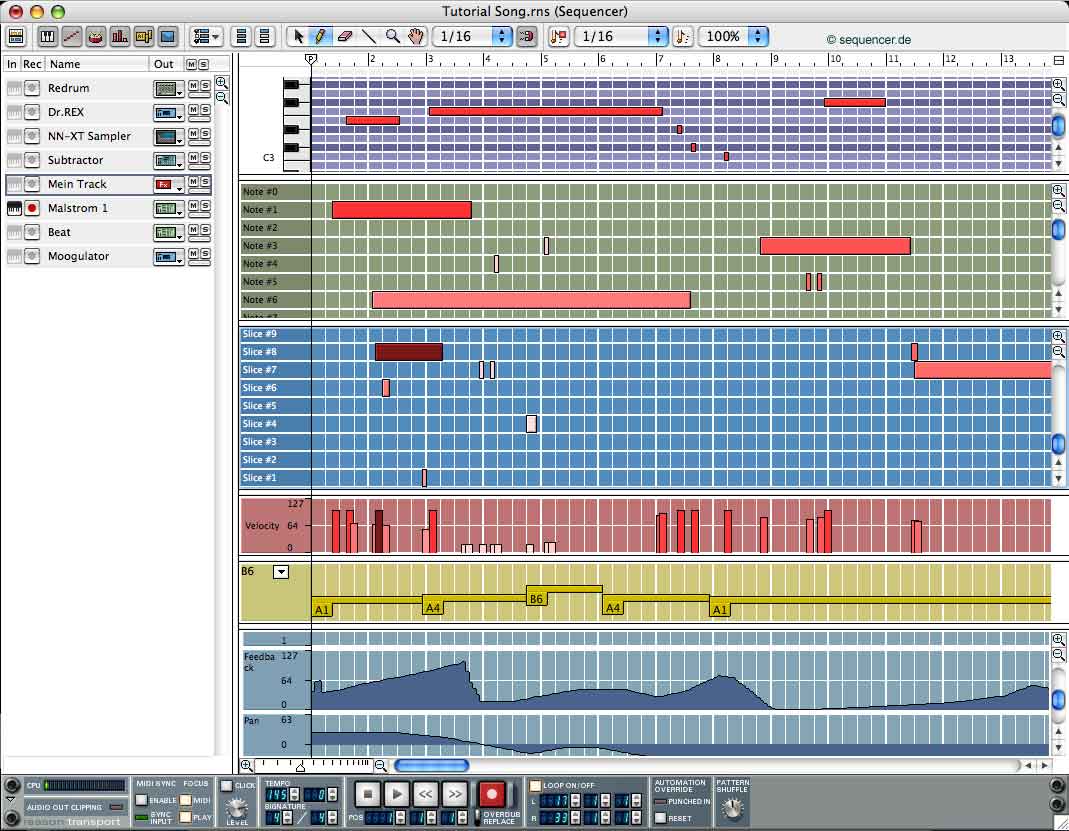Screen dimensions: 1069x831
Task: Select the Selection arrow tool
Action: point(298,36)
